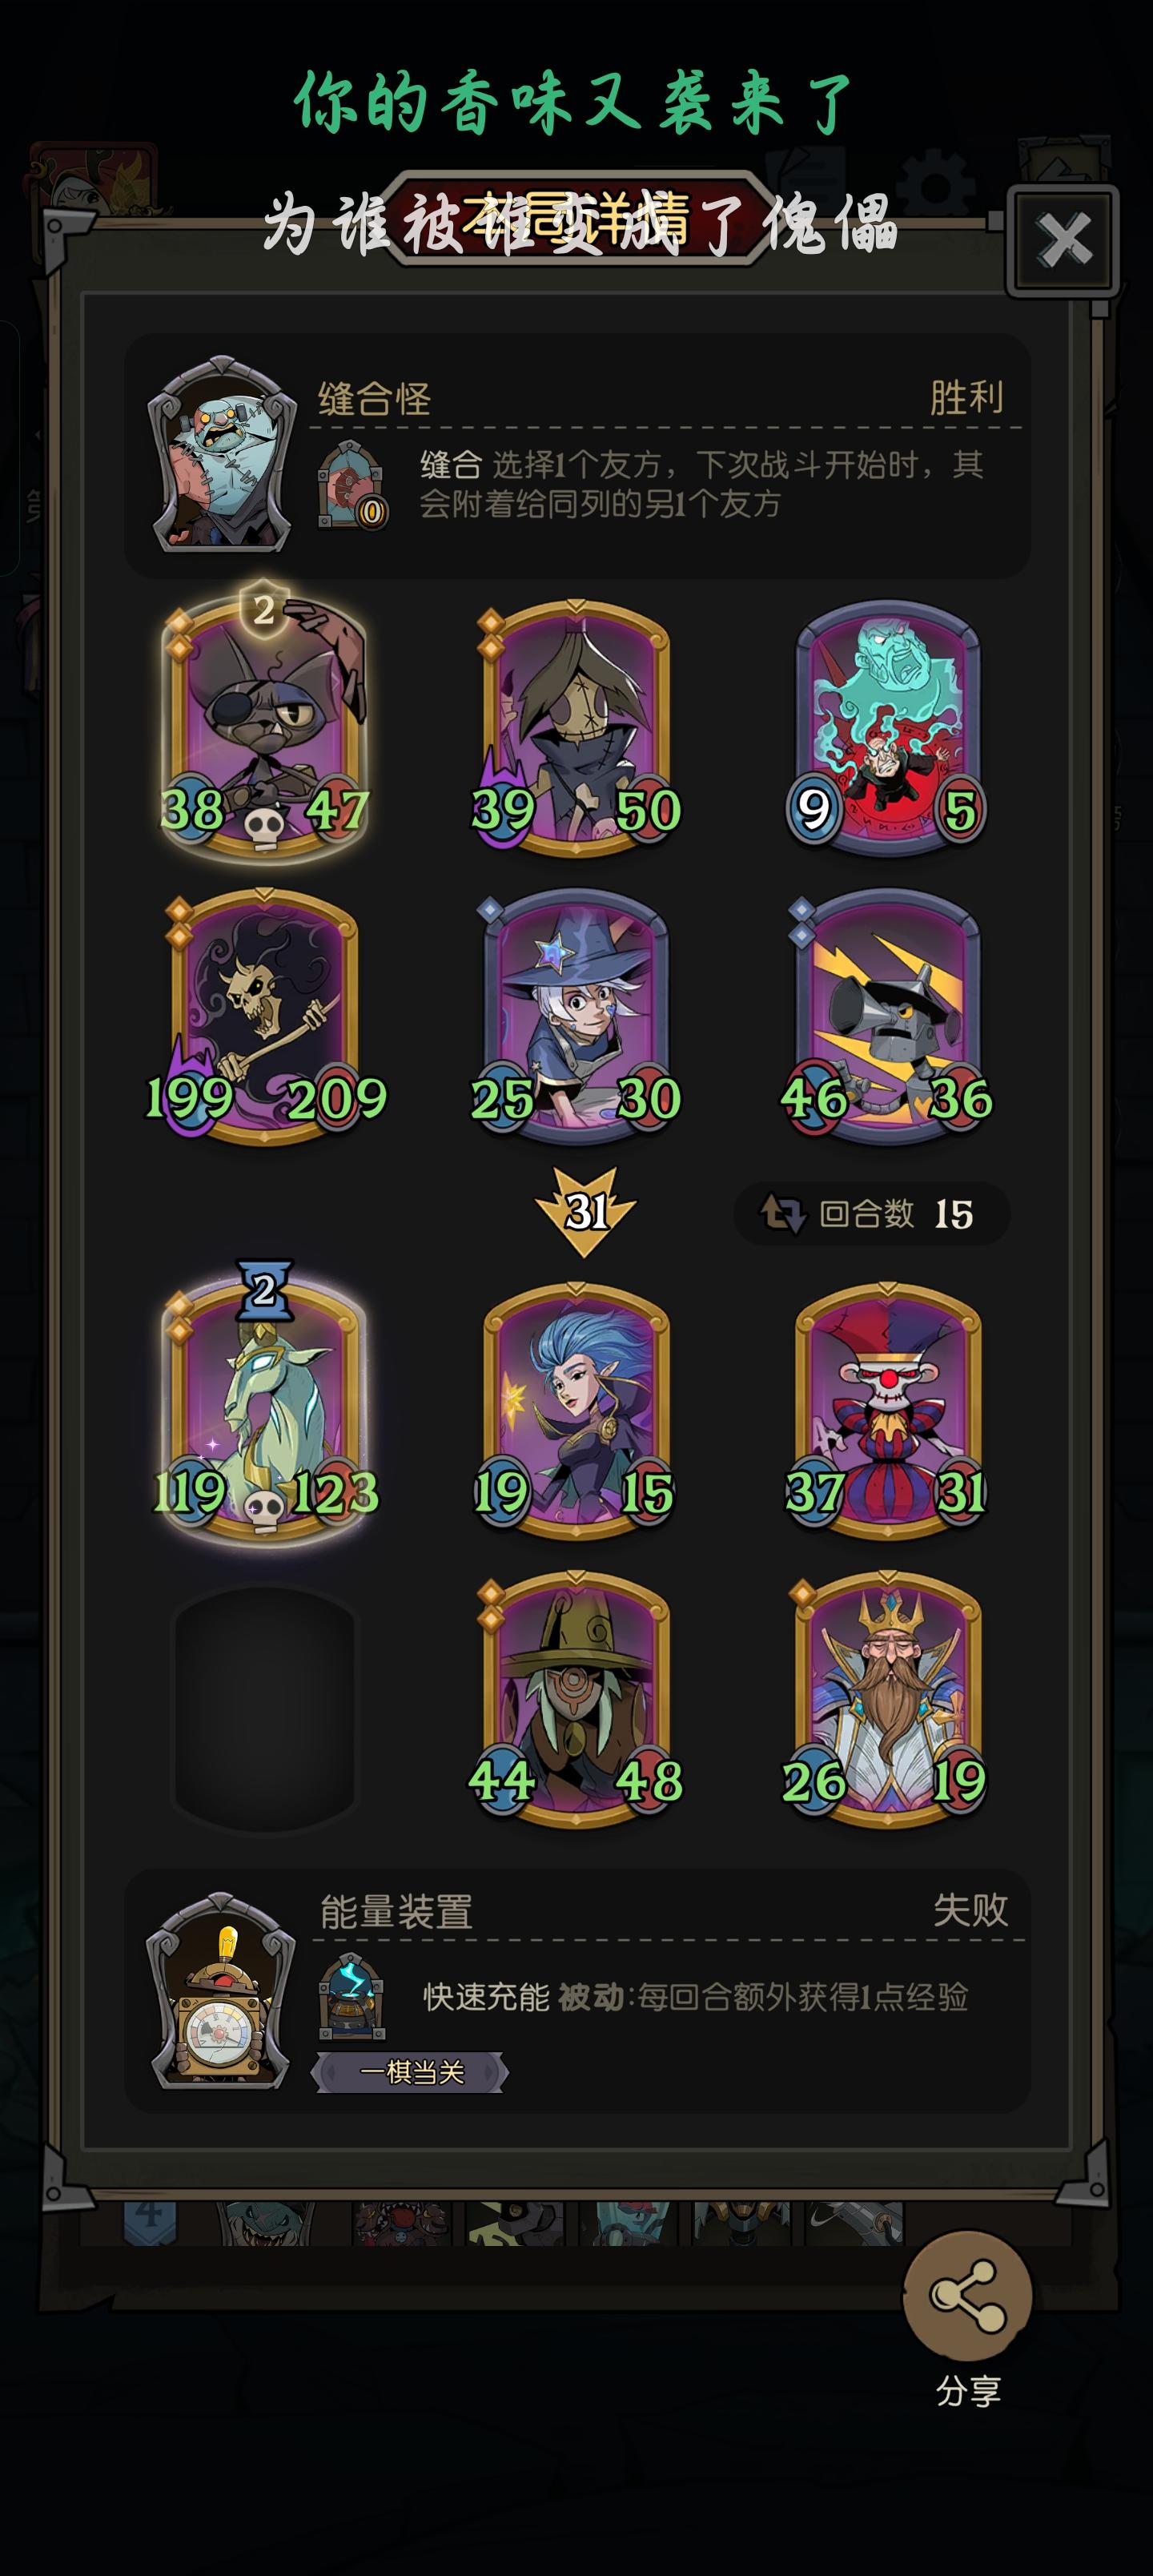1153x2576 pixels.
Task: Open the witch girl card 25/30
Action: [575, 1014]
